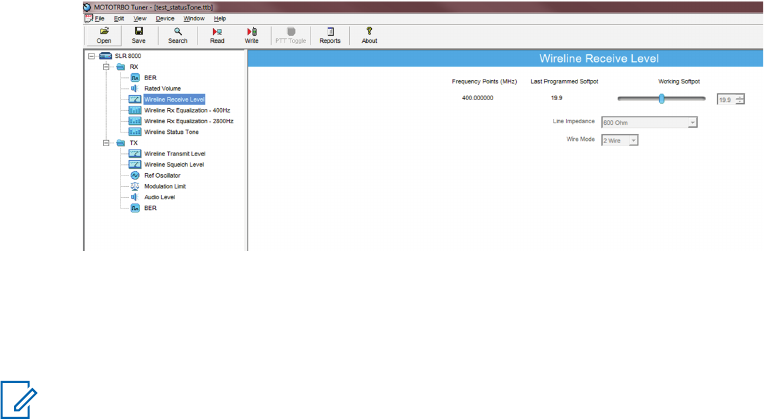This screenshot has width=764, height=419.
Task: Click the RX folder icon
Action: tap(121, 67)
